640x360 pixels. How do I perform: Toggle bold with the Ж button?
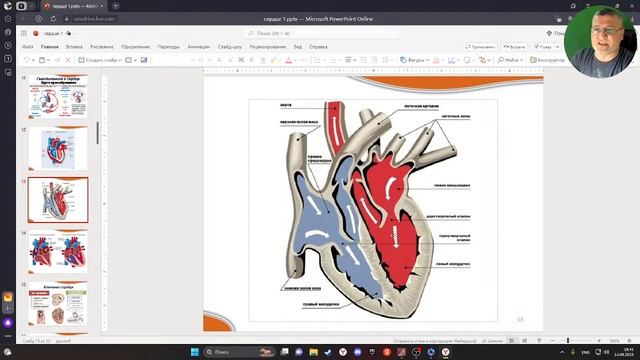pyautogui.click(x=241, y=60)
